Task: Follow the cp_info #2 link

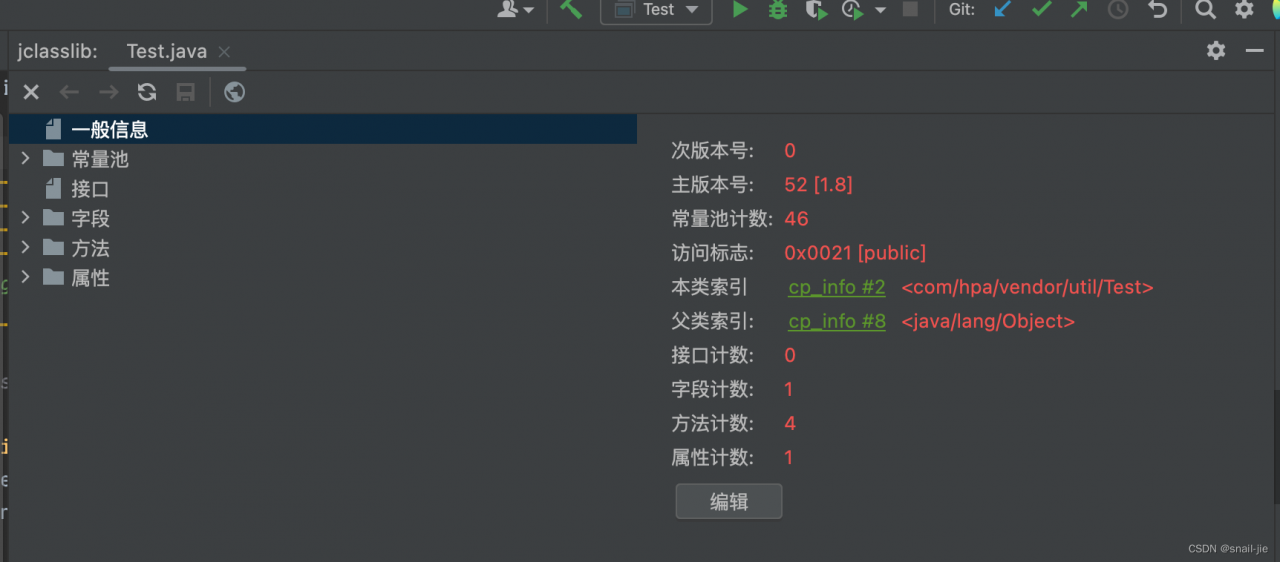Action: (x=837, y=287)
